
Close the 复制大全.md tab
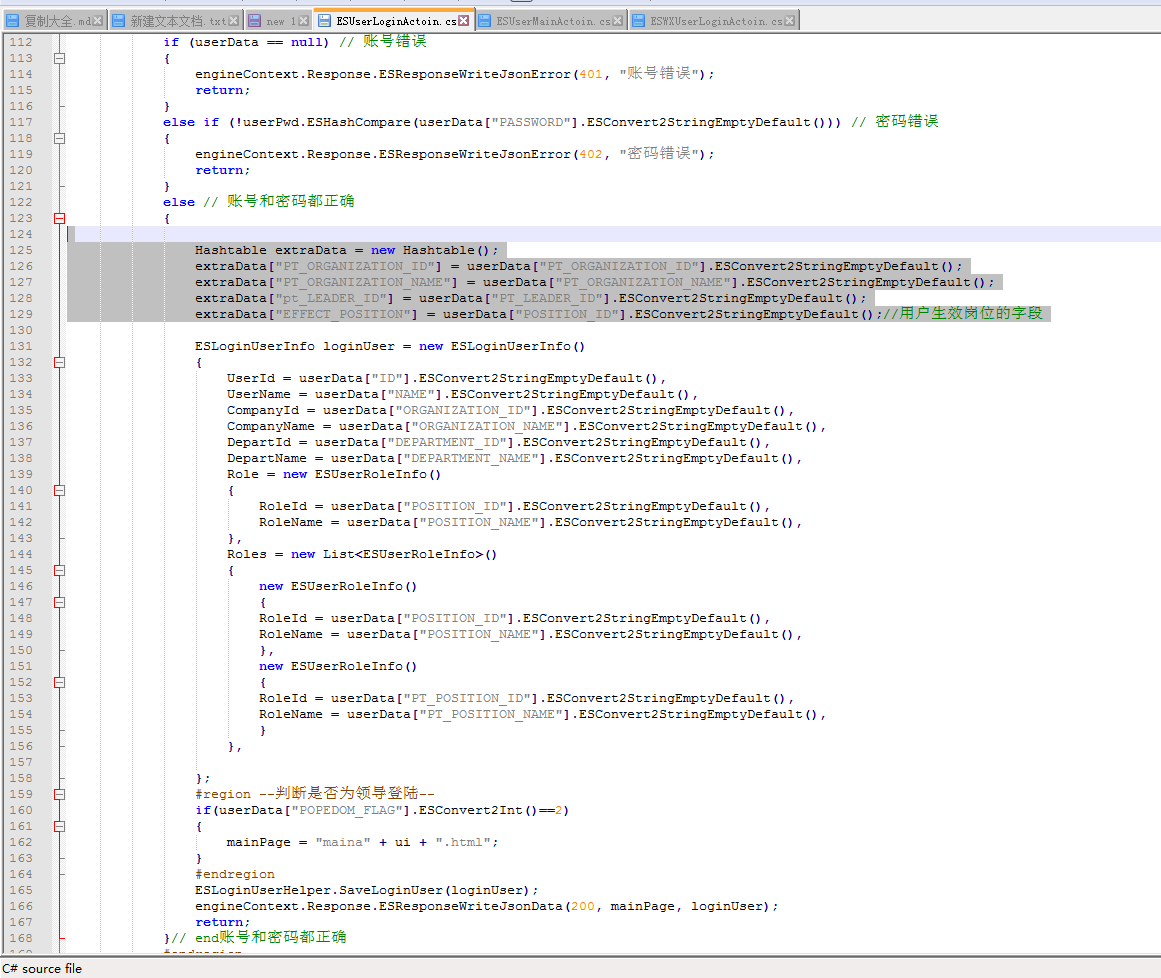coord(97,21)
